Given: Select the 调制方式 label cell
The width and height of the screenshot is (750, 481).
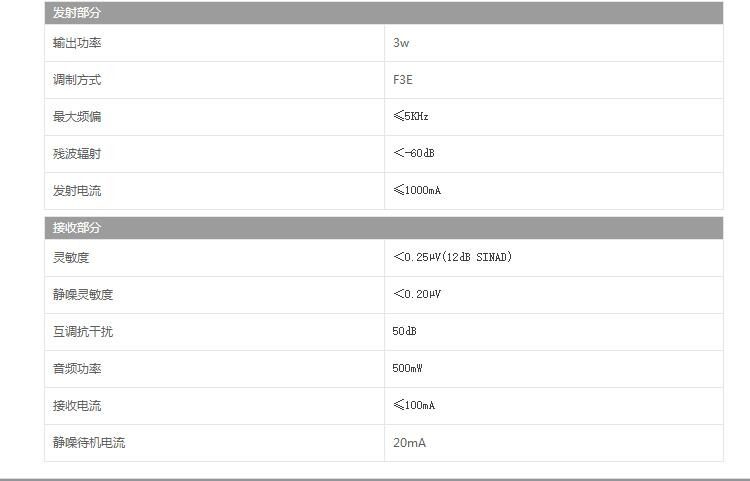Looking at the screenshot, I should pos(77,80).
